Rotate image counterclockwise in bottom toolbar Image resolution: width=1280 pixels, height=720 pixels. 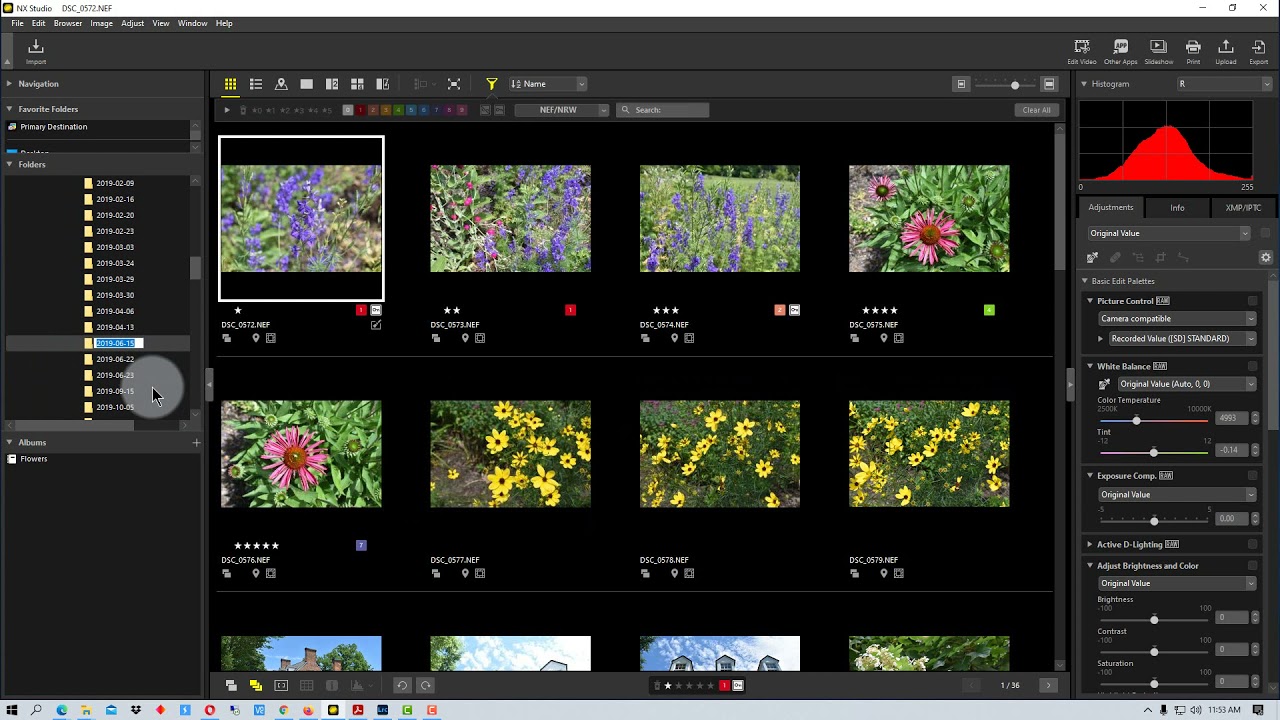pos(402,685)
